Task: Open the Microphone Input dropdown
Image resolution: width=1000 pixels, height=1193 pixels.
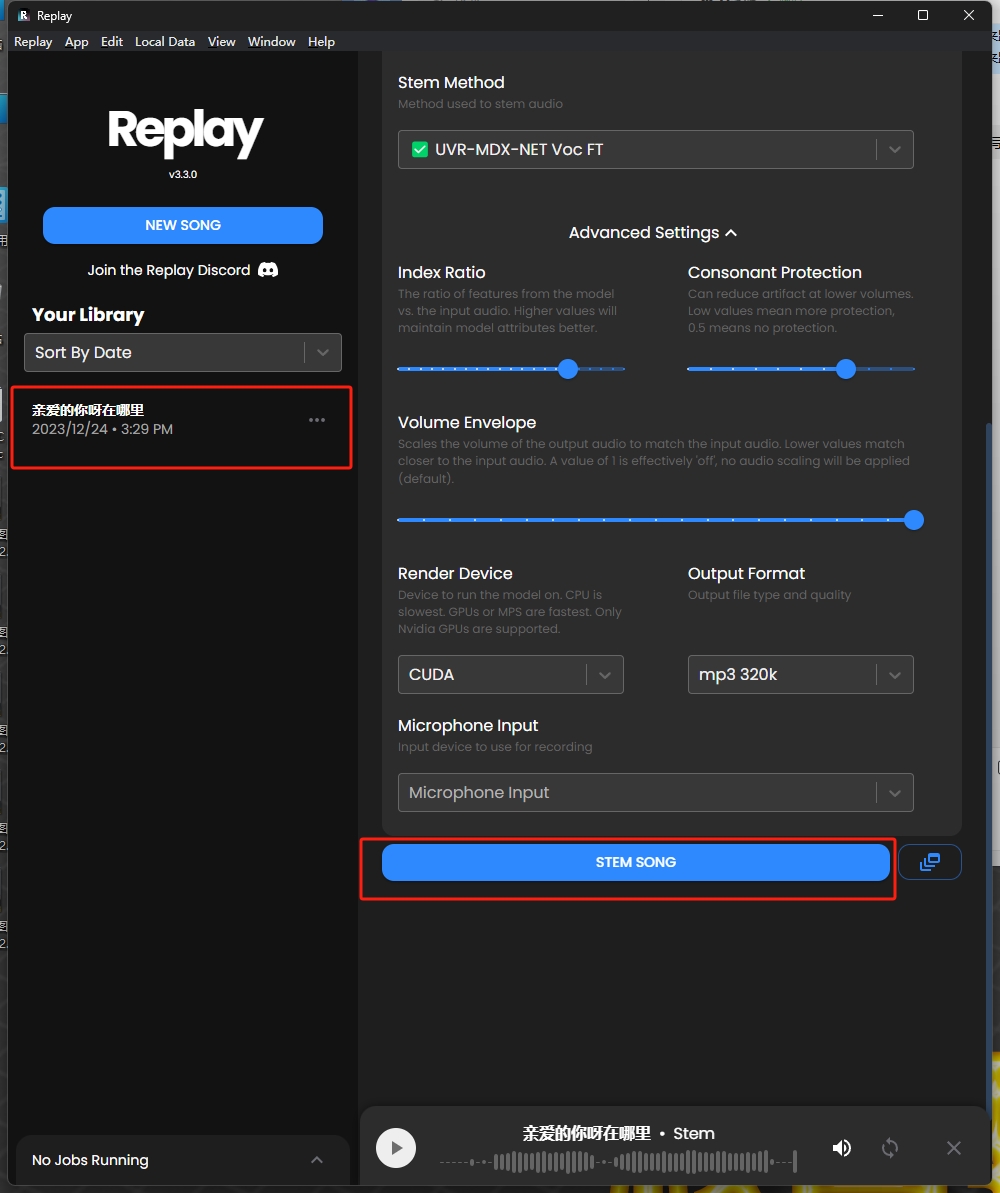Action: 655,792
